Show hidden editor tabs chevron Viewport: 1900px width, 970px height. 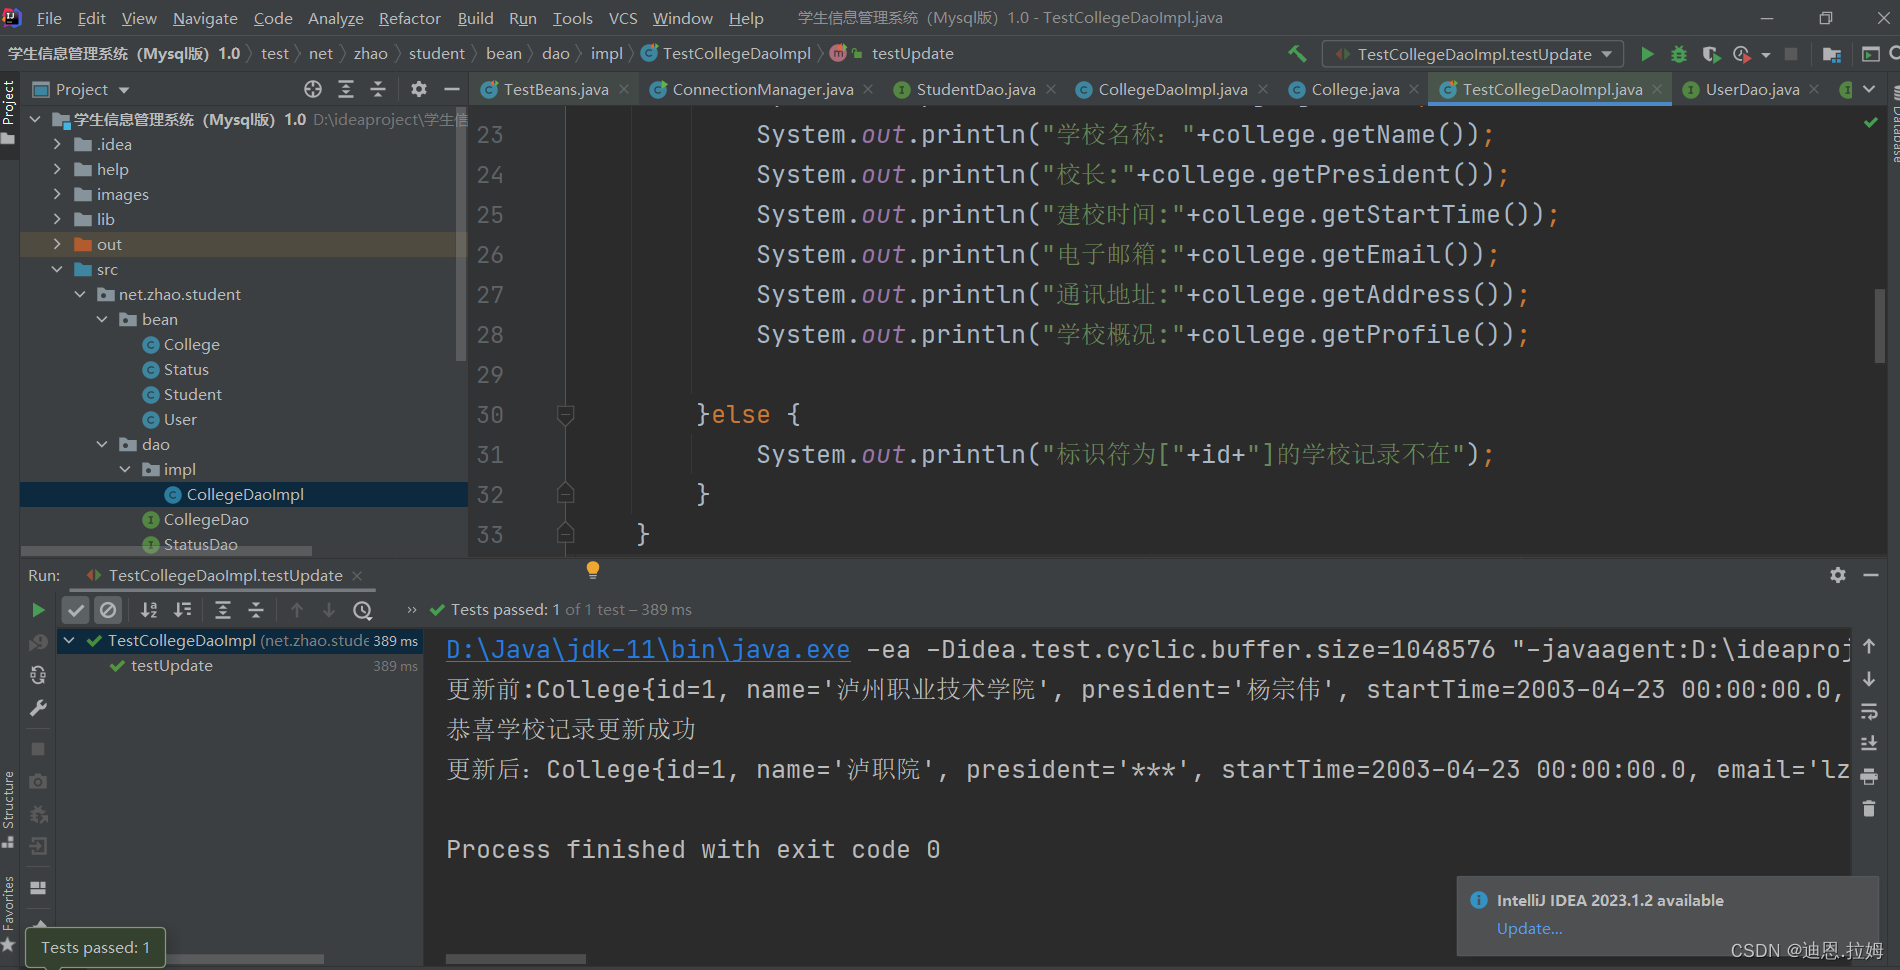[x=1869, y=89]
